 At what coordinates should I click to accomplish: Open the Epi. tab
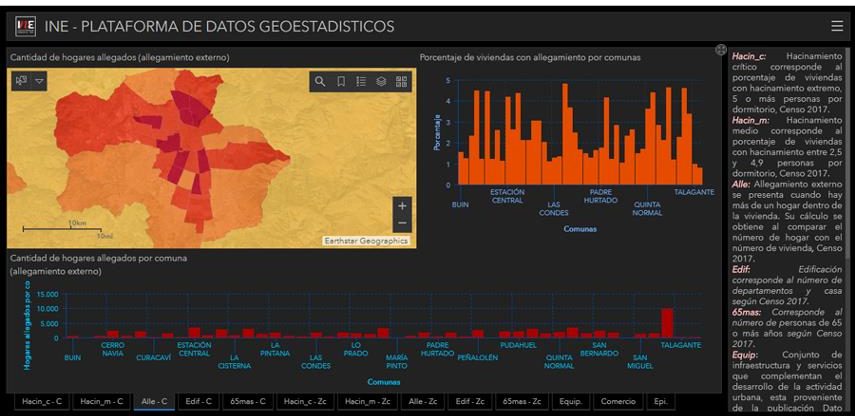(660, 401)
